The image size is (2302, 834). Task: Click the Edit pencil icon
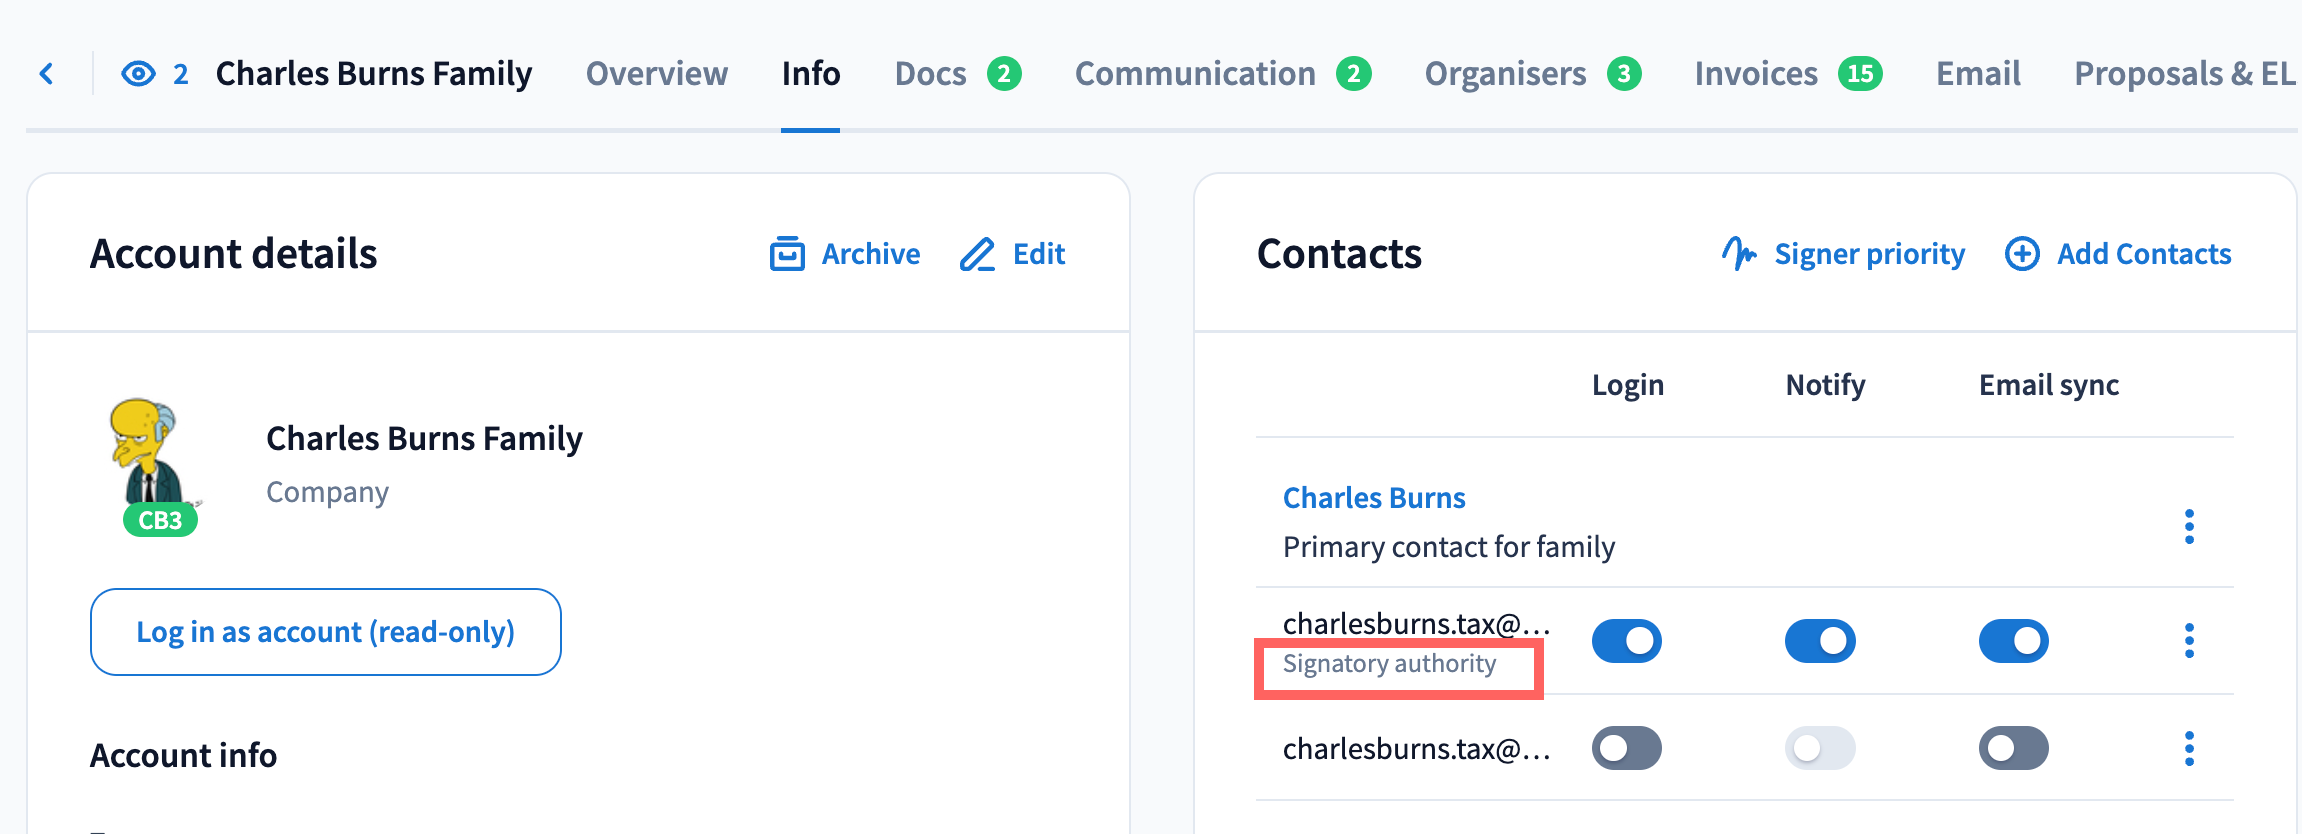click(977, 254)
